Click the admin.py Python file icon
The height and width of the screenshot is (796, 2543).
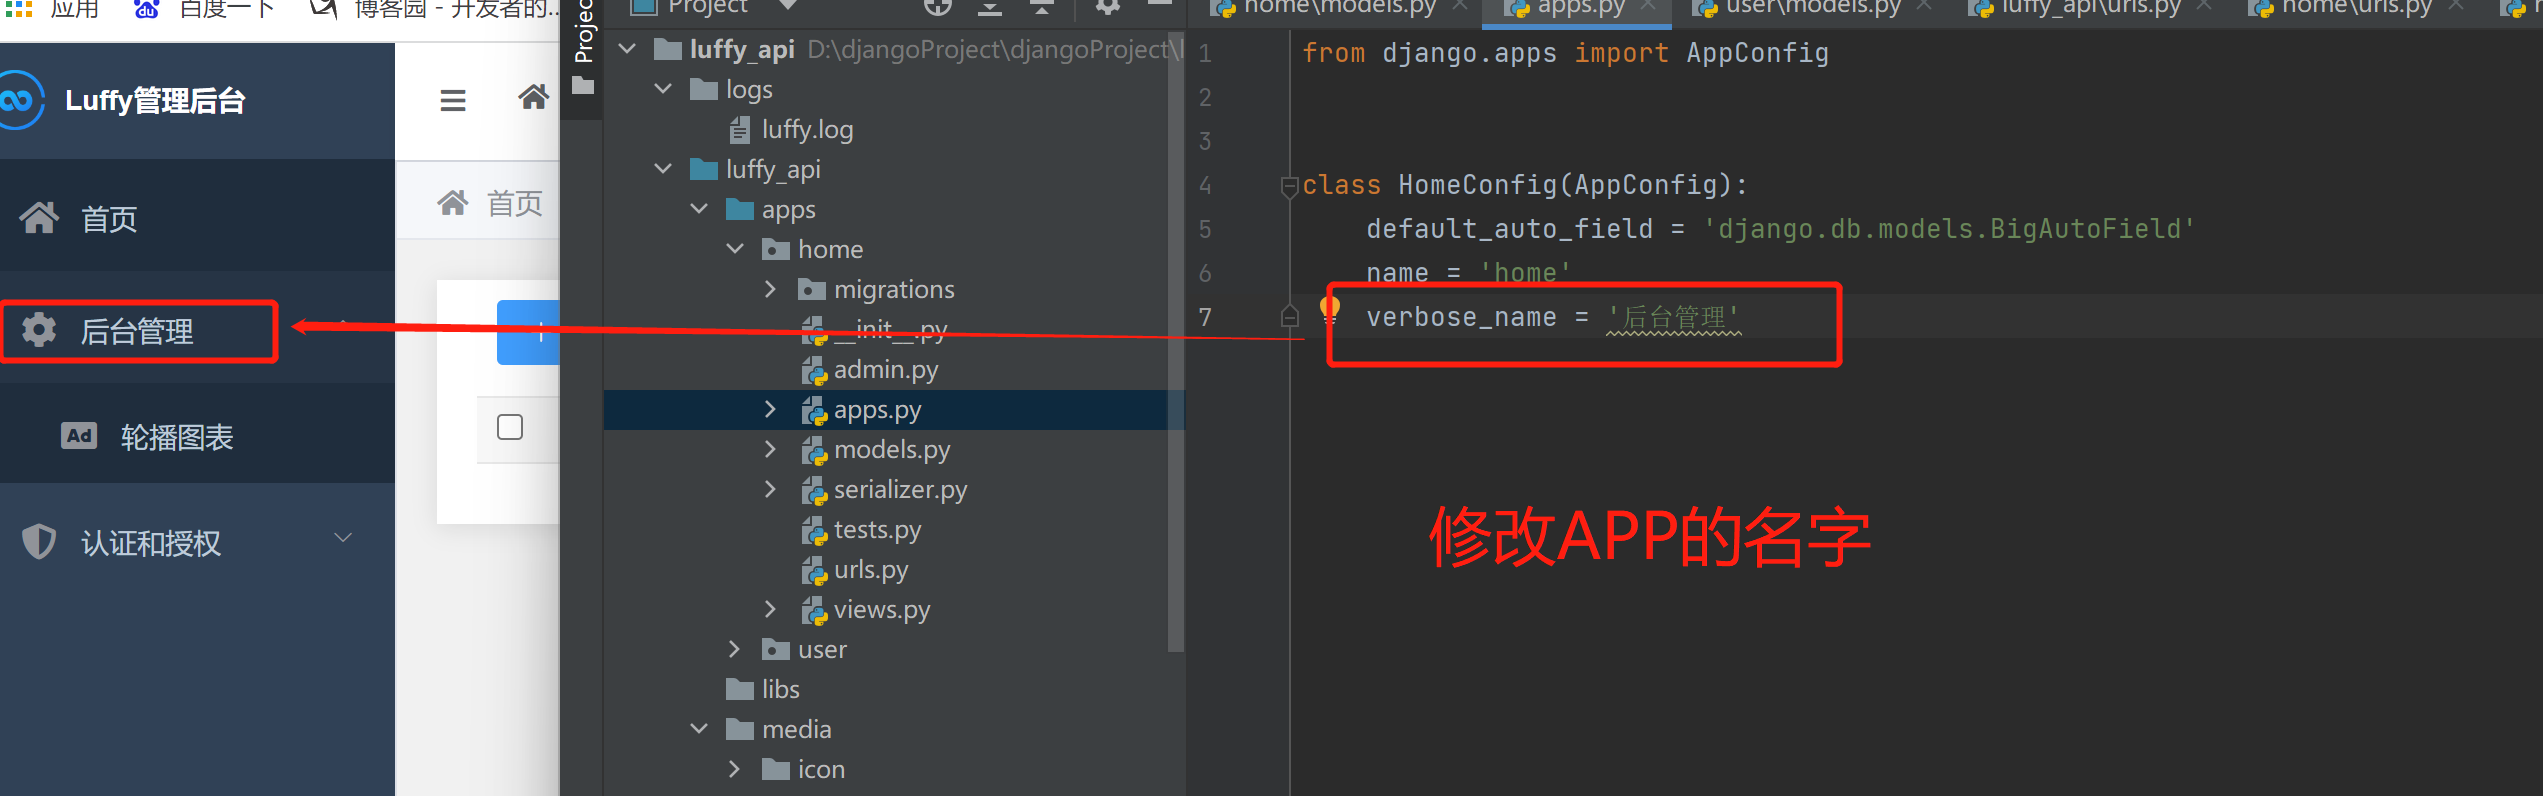pos(814,370)
